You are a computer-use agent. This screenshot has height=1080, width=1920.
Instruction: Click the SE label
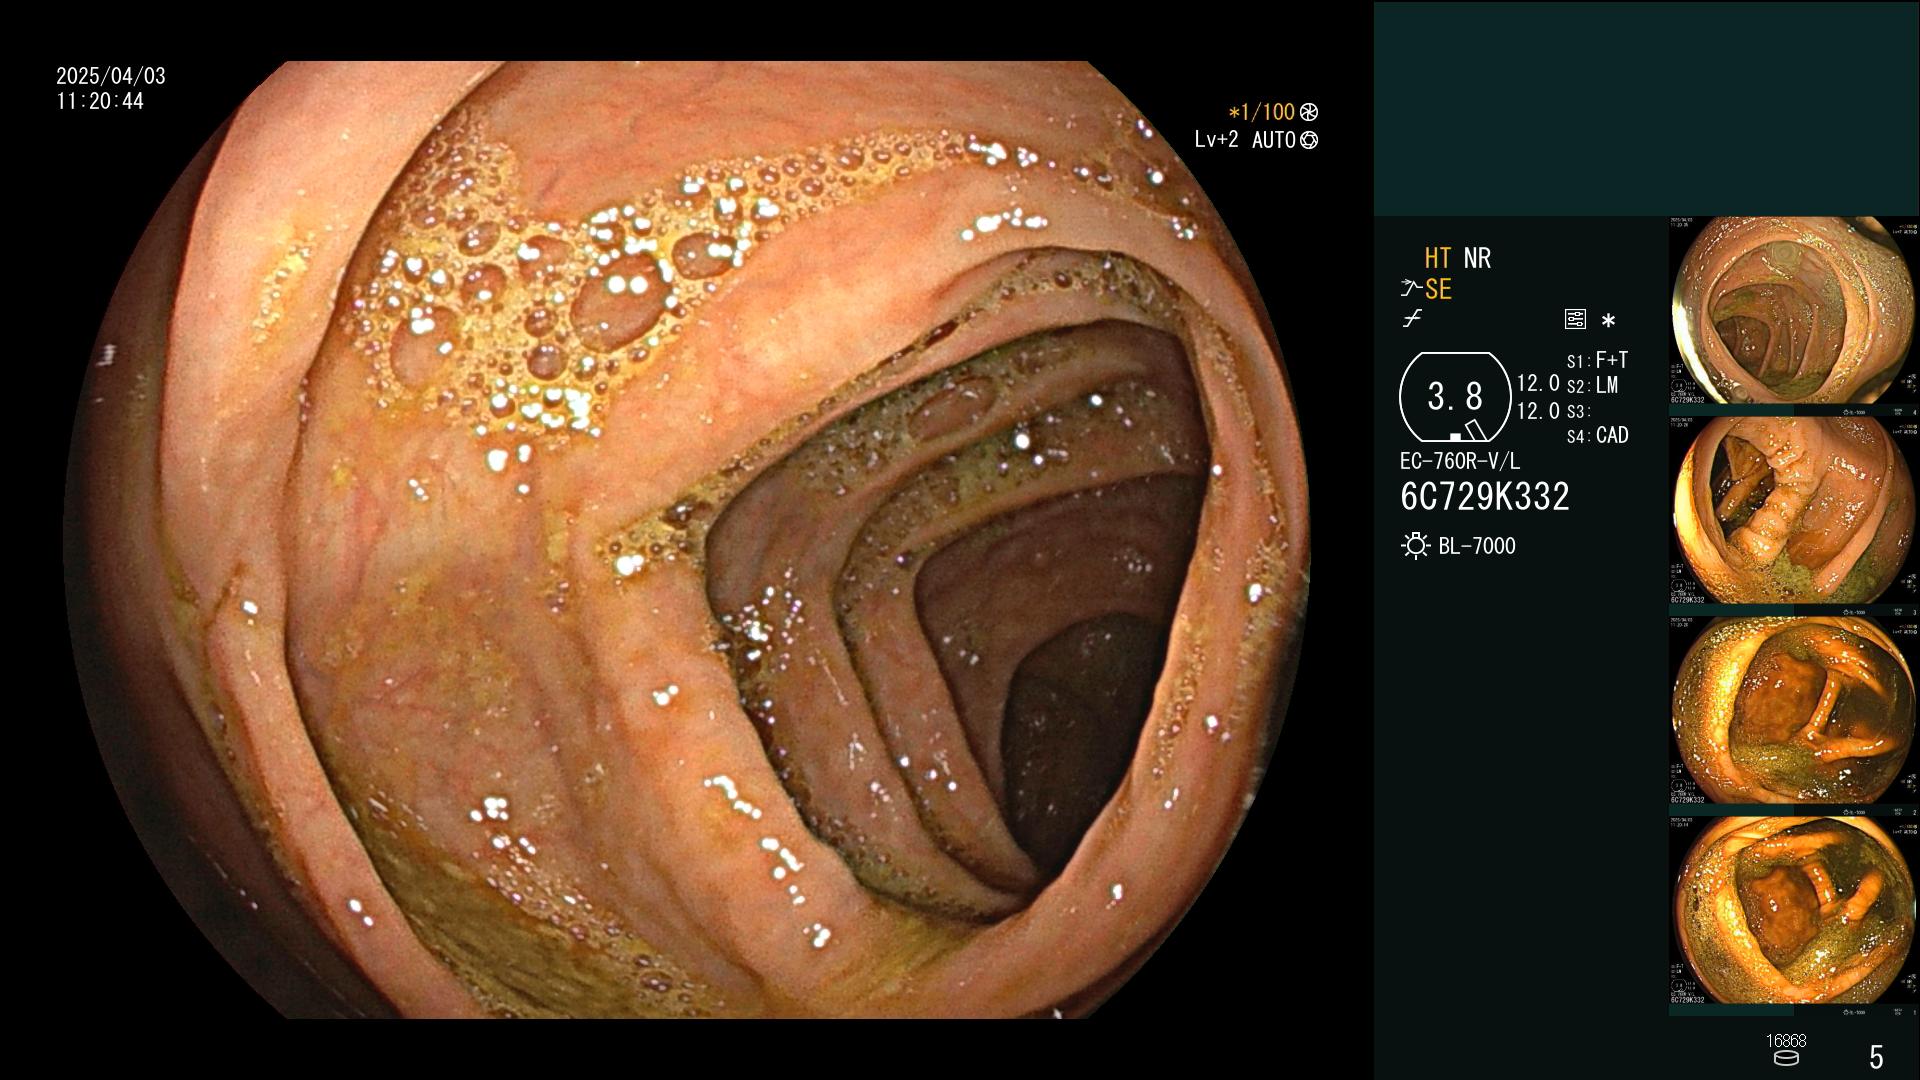[x=1438, y=289]
